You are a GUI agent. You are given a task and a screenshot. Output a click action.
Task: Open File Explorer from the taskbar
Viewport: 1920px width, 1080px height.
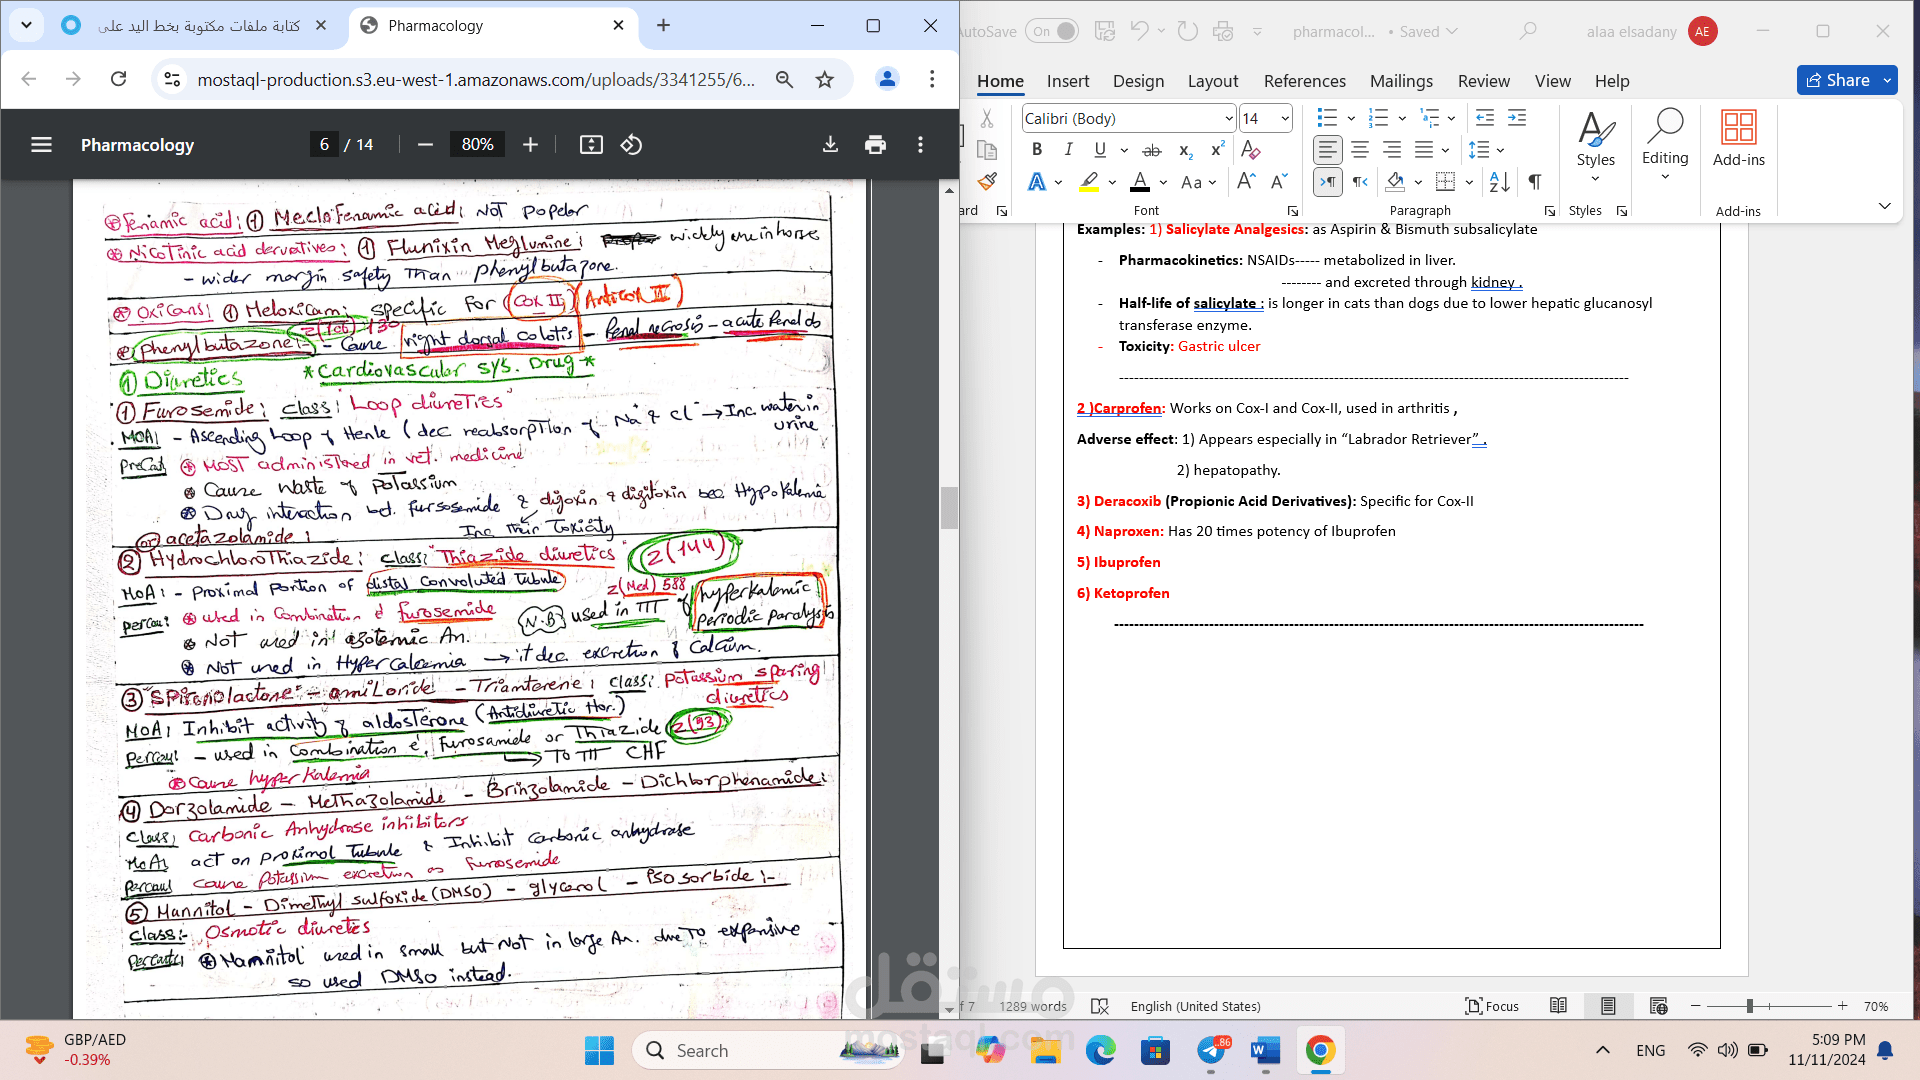click(1045, 1051)
